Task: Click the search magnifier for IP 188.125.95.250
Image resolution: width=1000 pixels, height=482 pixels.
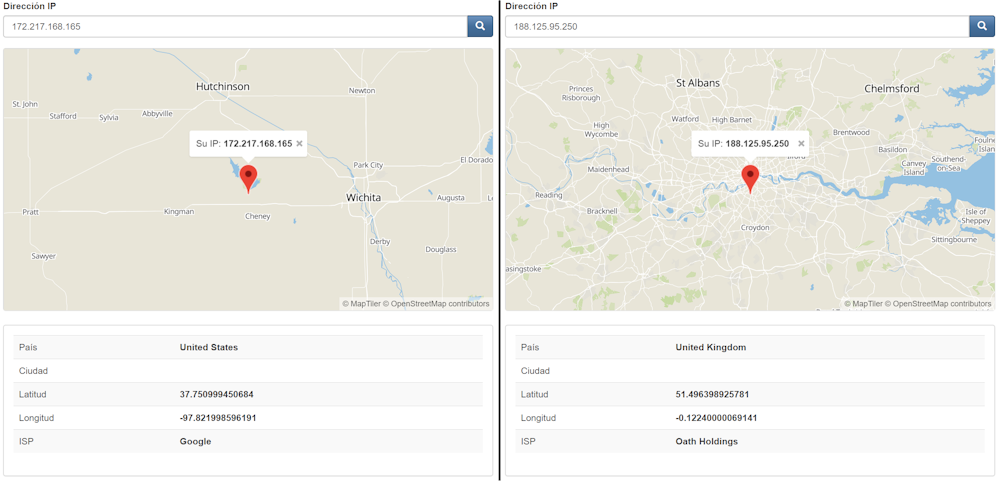Action: 982,26
